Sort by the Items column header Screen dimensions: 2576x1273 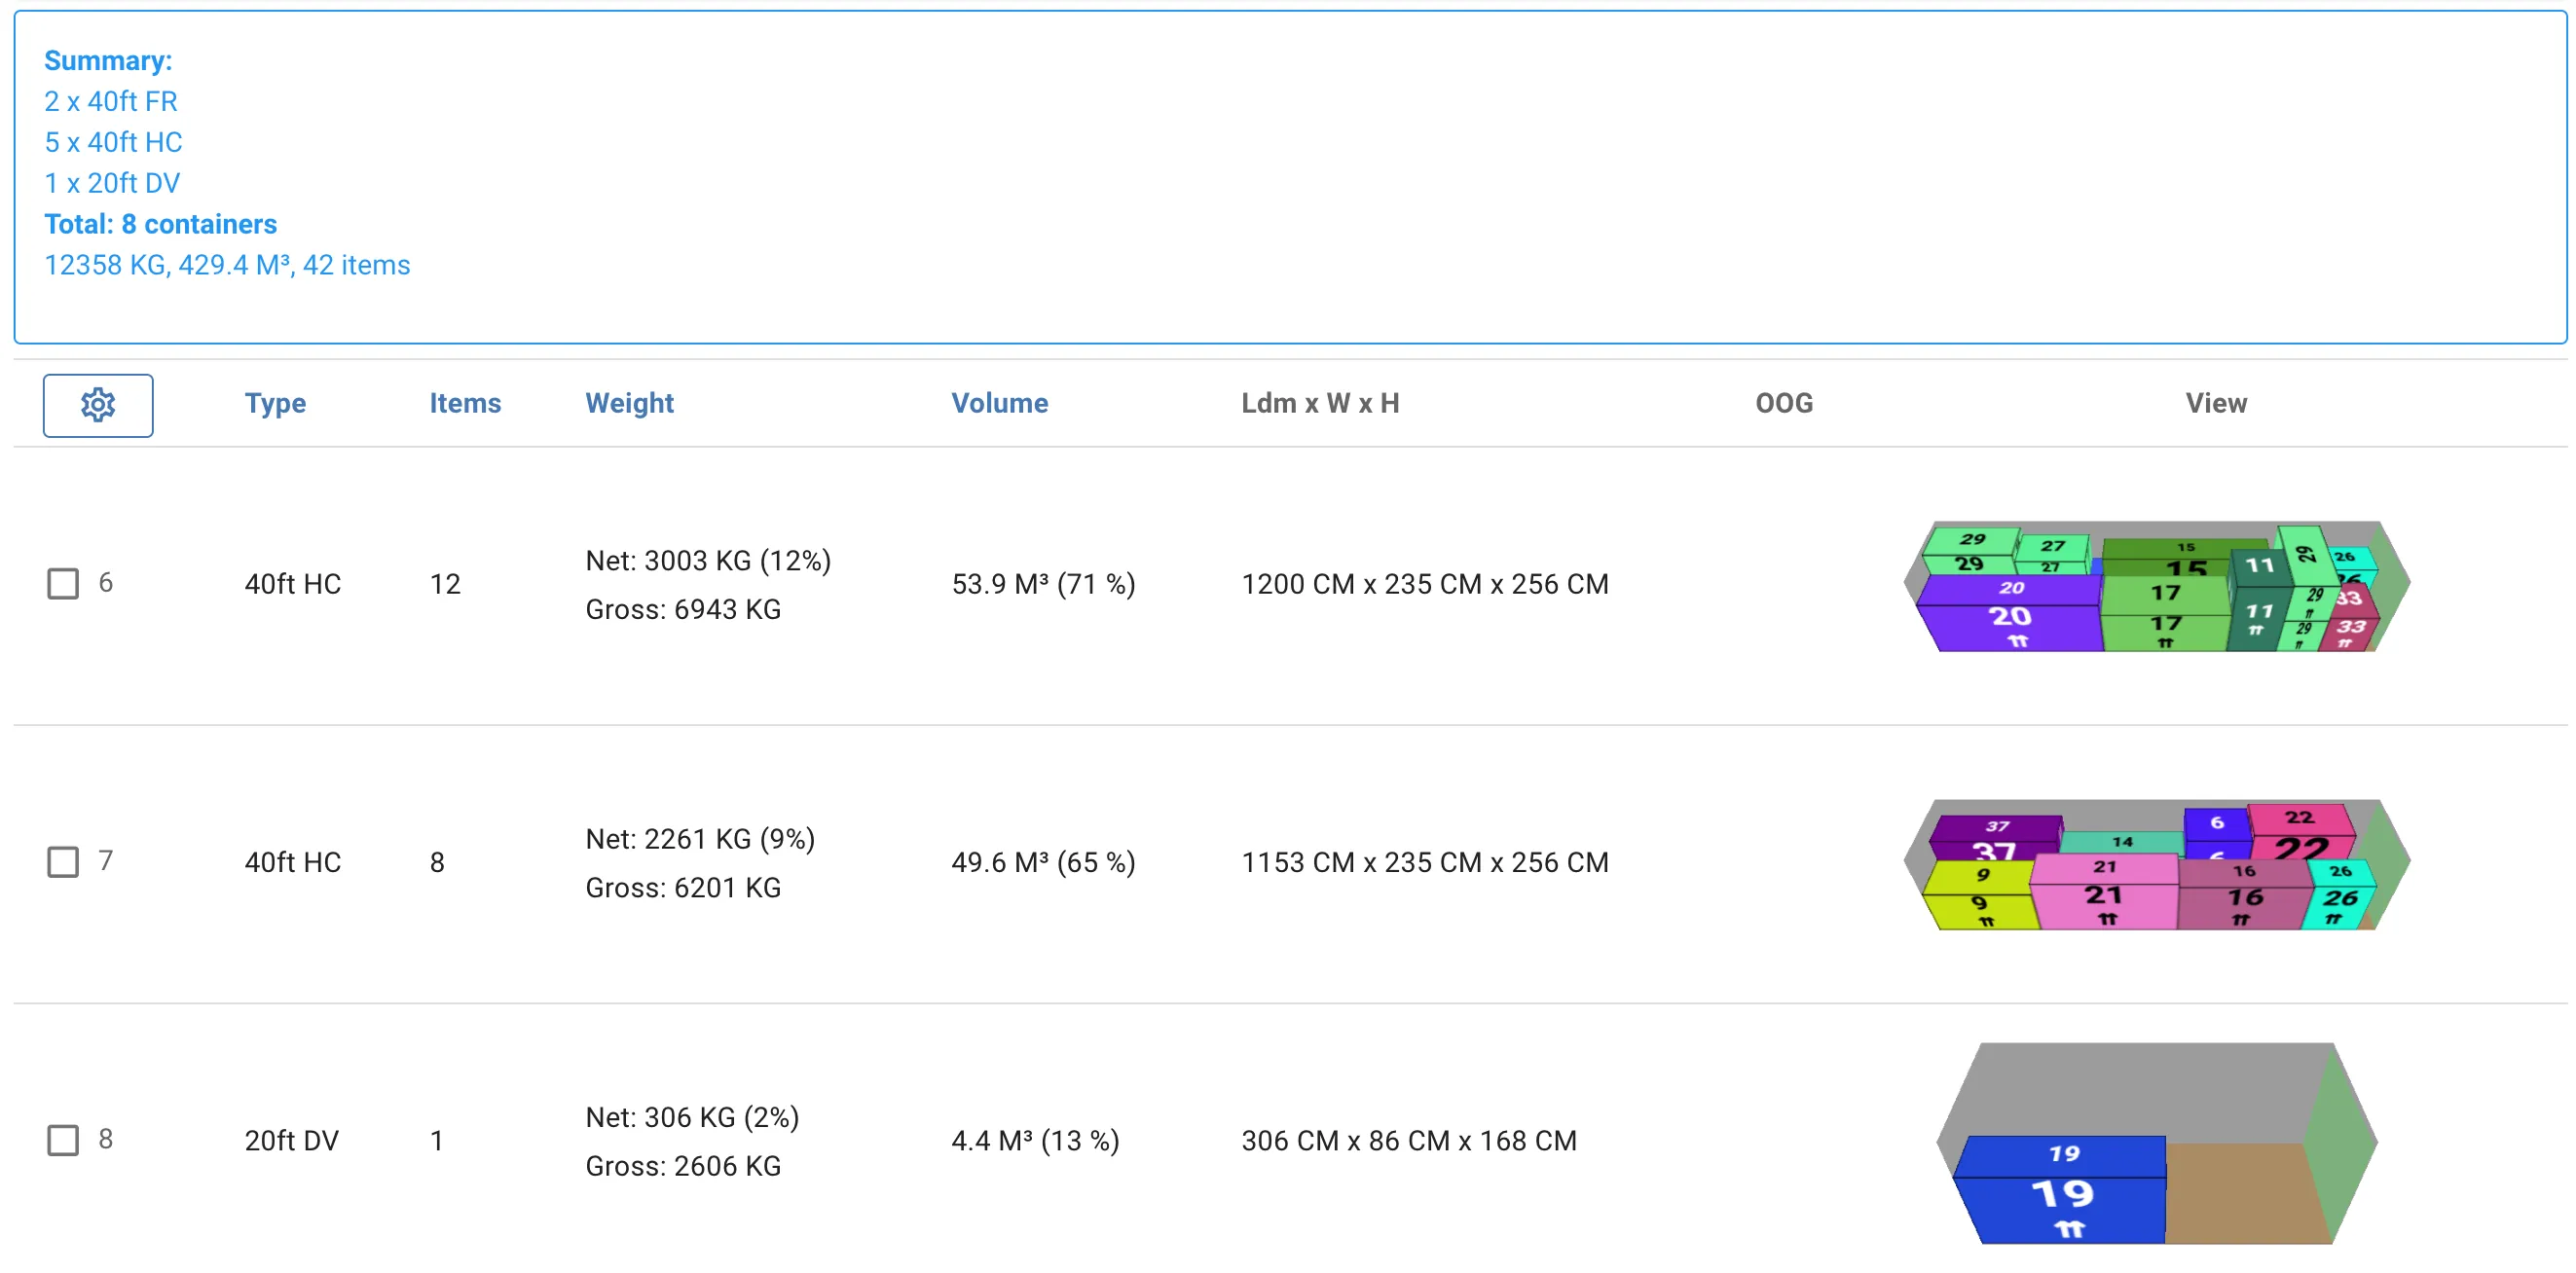click(465, 403)
